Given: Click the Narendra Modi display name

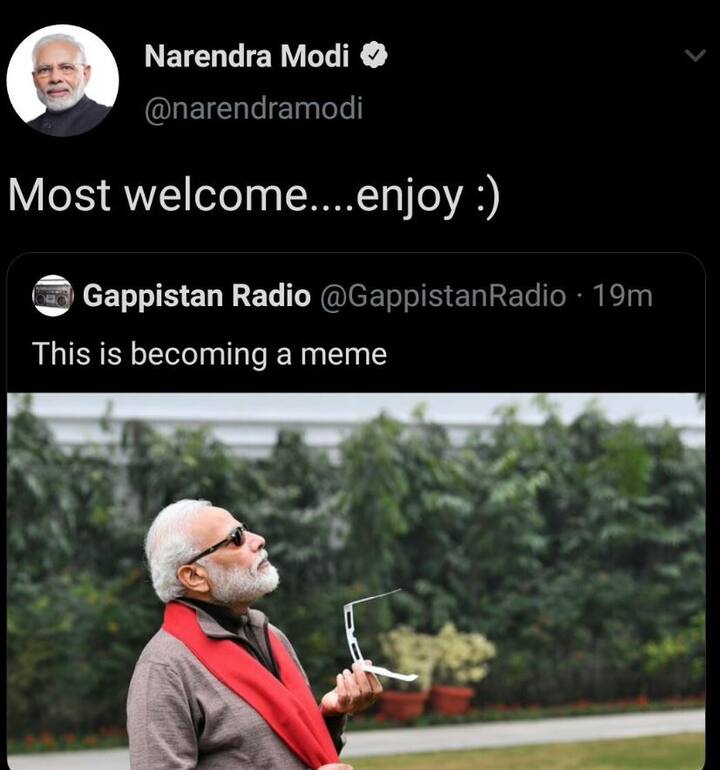Looking at the screenshot, I should 246,57.
